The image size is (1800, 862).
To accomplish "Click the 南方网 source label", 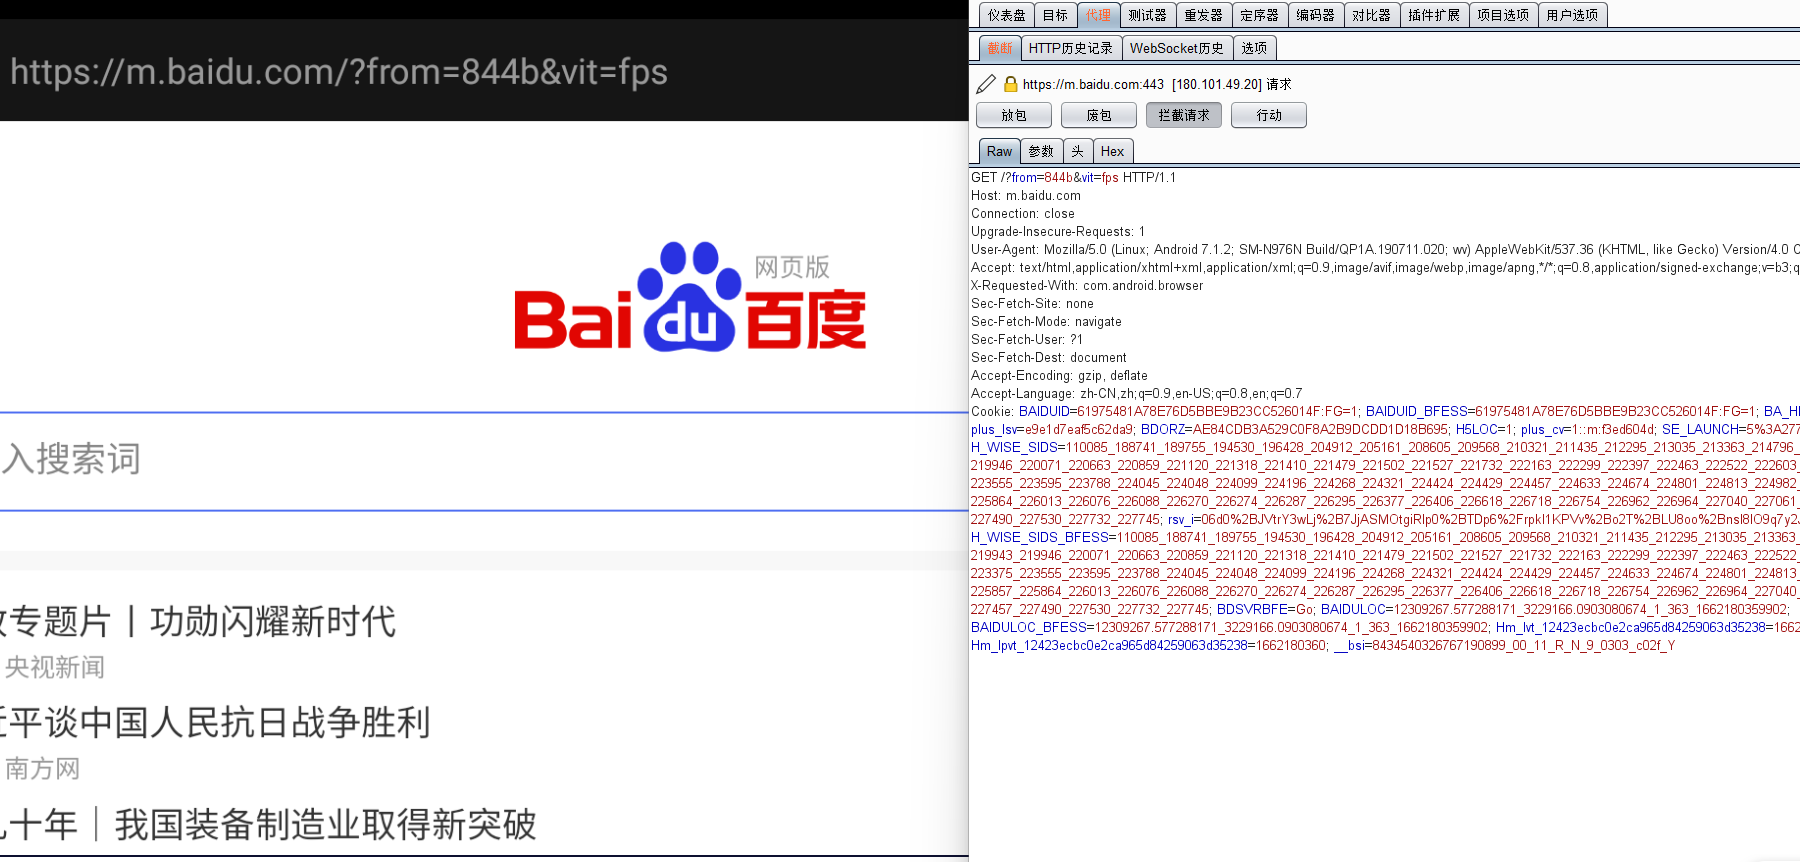I will (x=43, y=769).
